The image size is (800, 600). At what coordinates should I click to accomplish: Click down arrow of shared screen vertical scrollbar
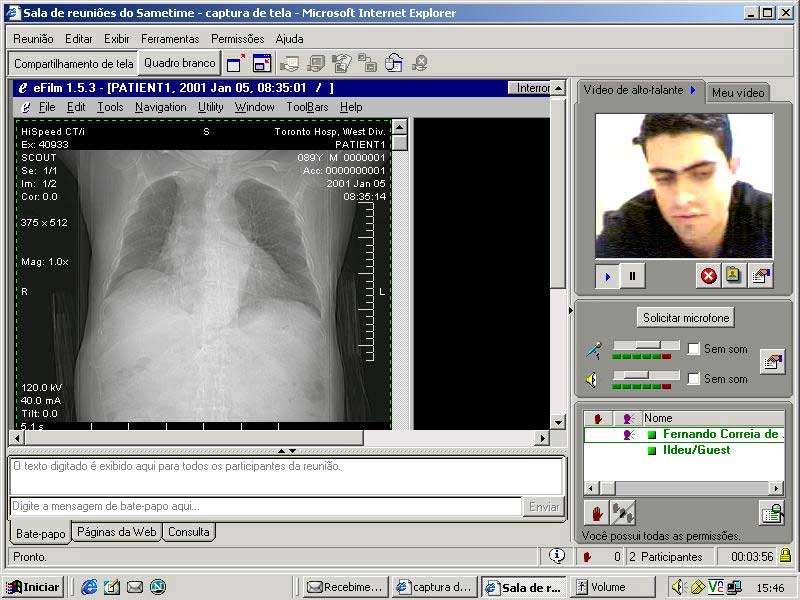pos(559,422)
